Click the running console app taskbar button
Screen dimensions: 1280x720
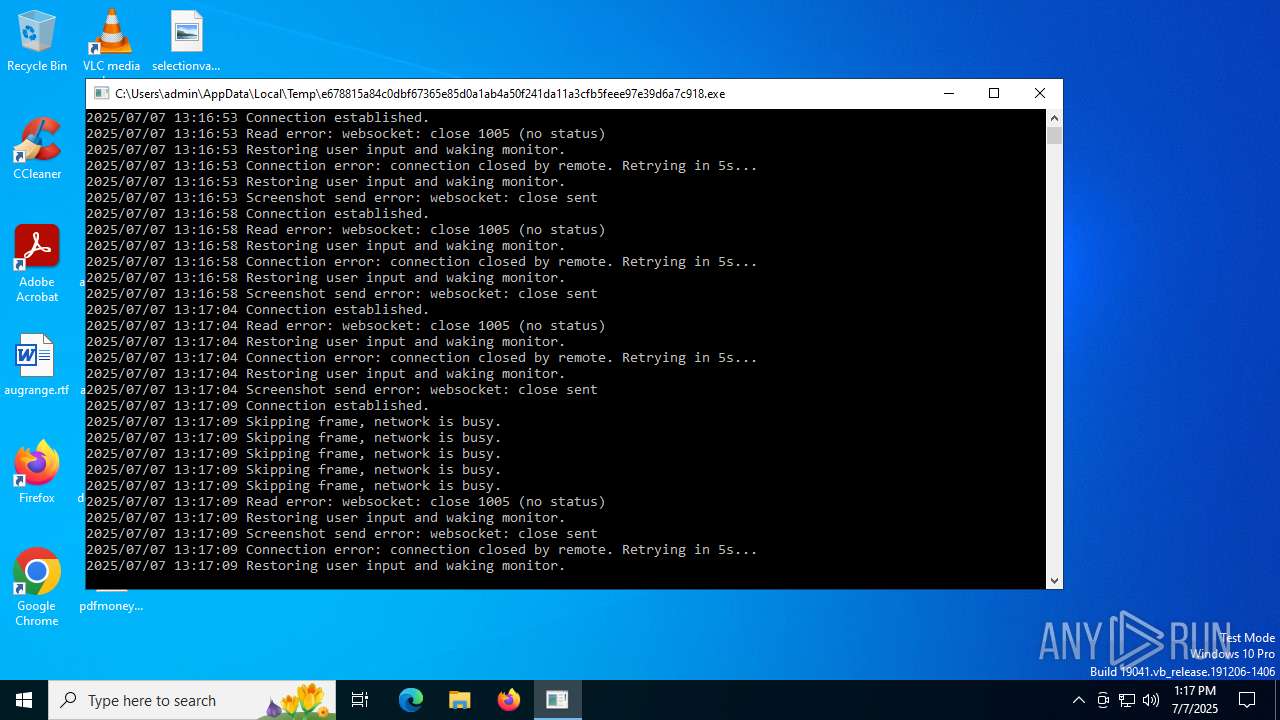[x=557, y=700]
